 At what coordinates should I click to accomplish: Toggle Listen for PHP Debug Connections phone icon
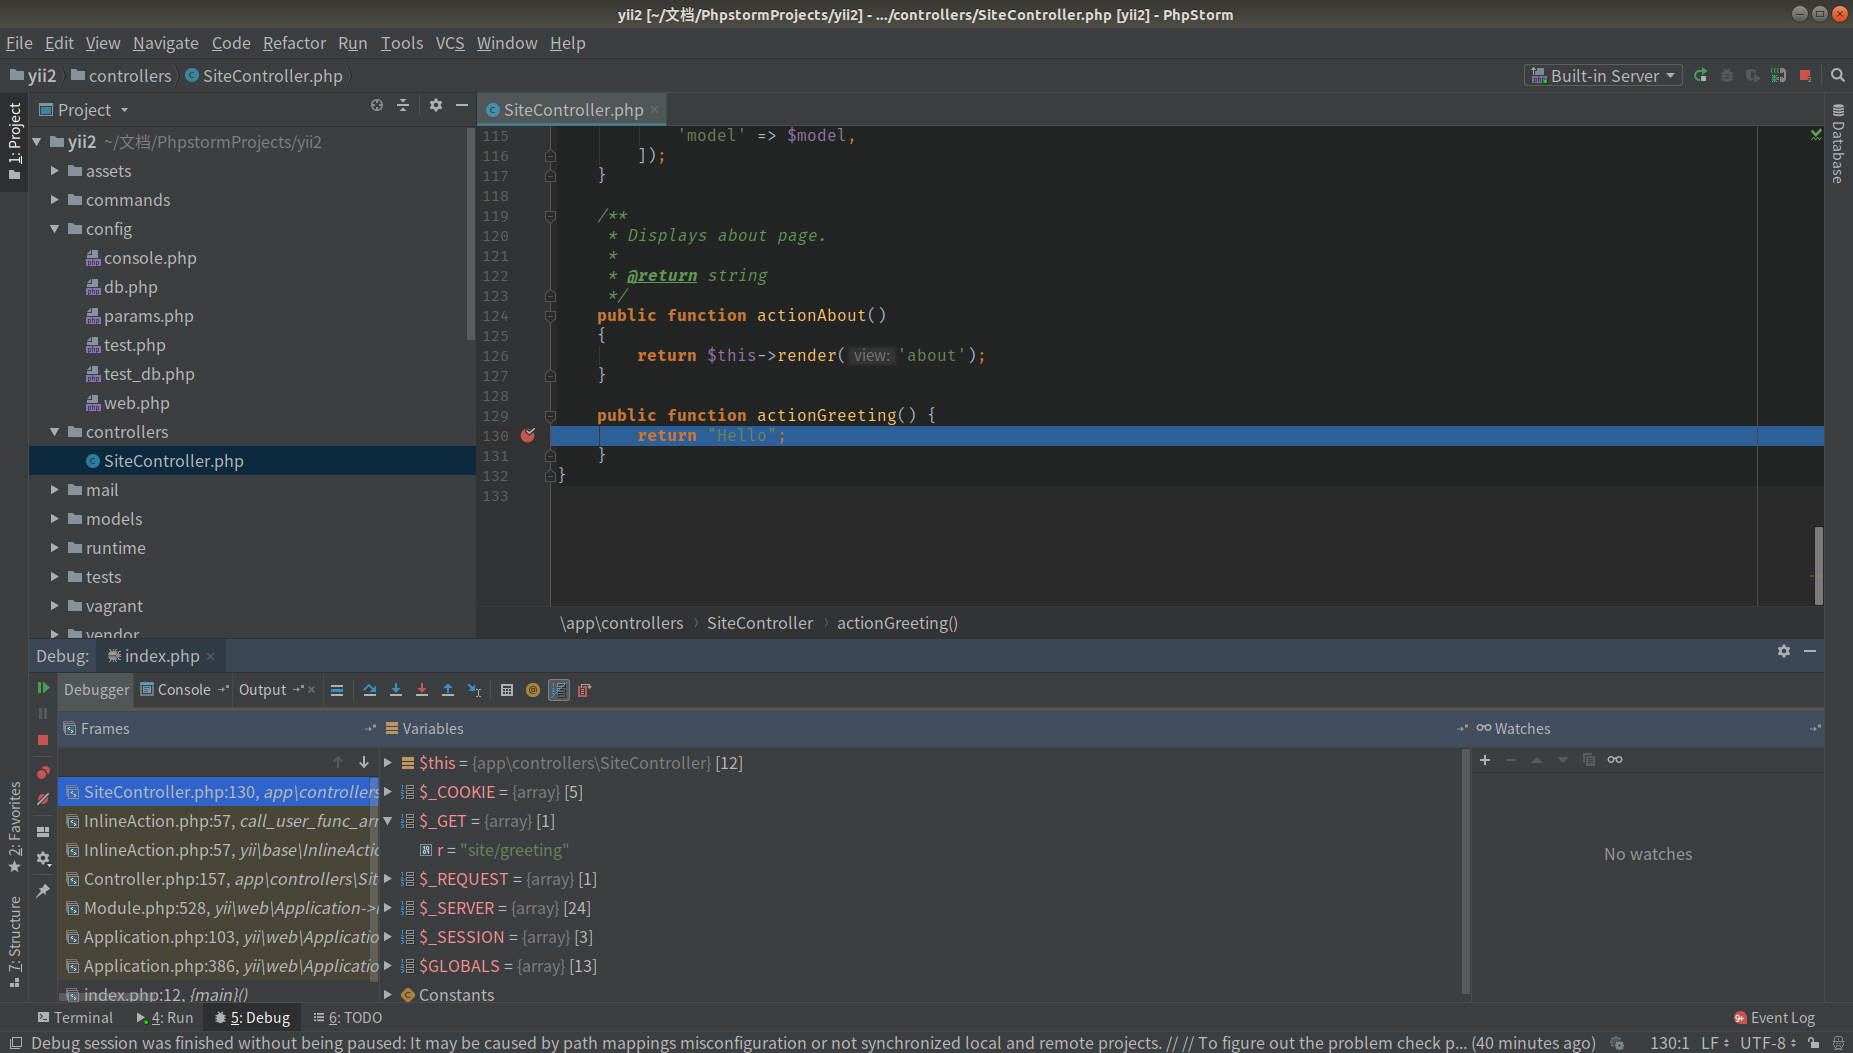pos(1778,75)
